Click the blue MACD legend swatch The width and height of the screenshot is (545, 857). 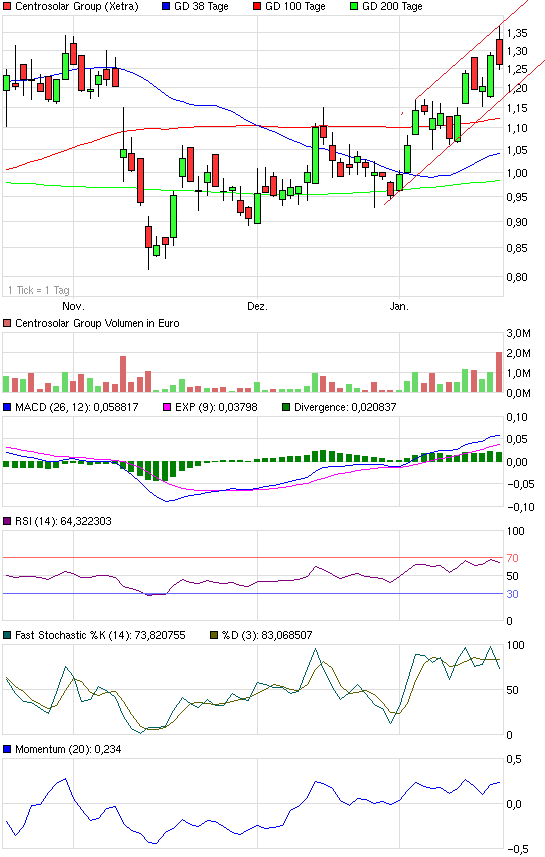(x=7, y=407)
